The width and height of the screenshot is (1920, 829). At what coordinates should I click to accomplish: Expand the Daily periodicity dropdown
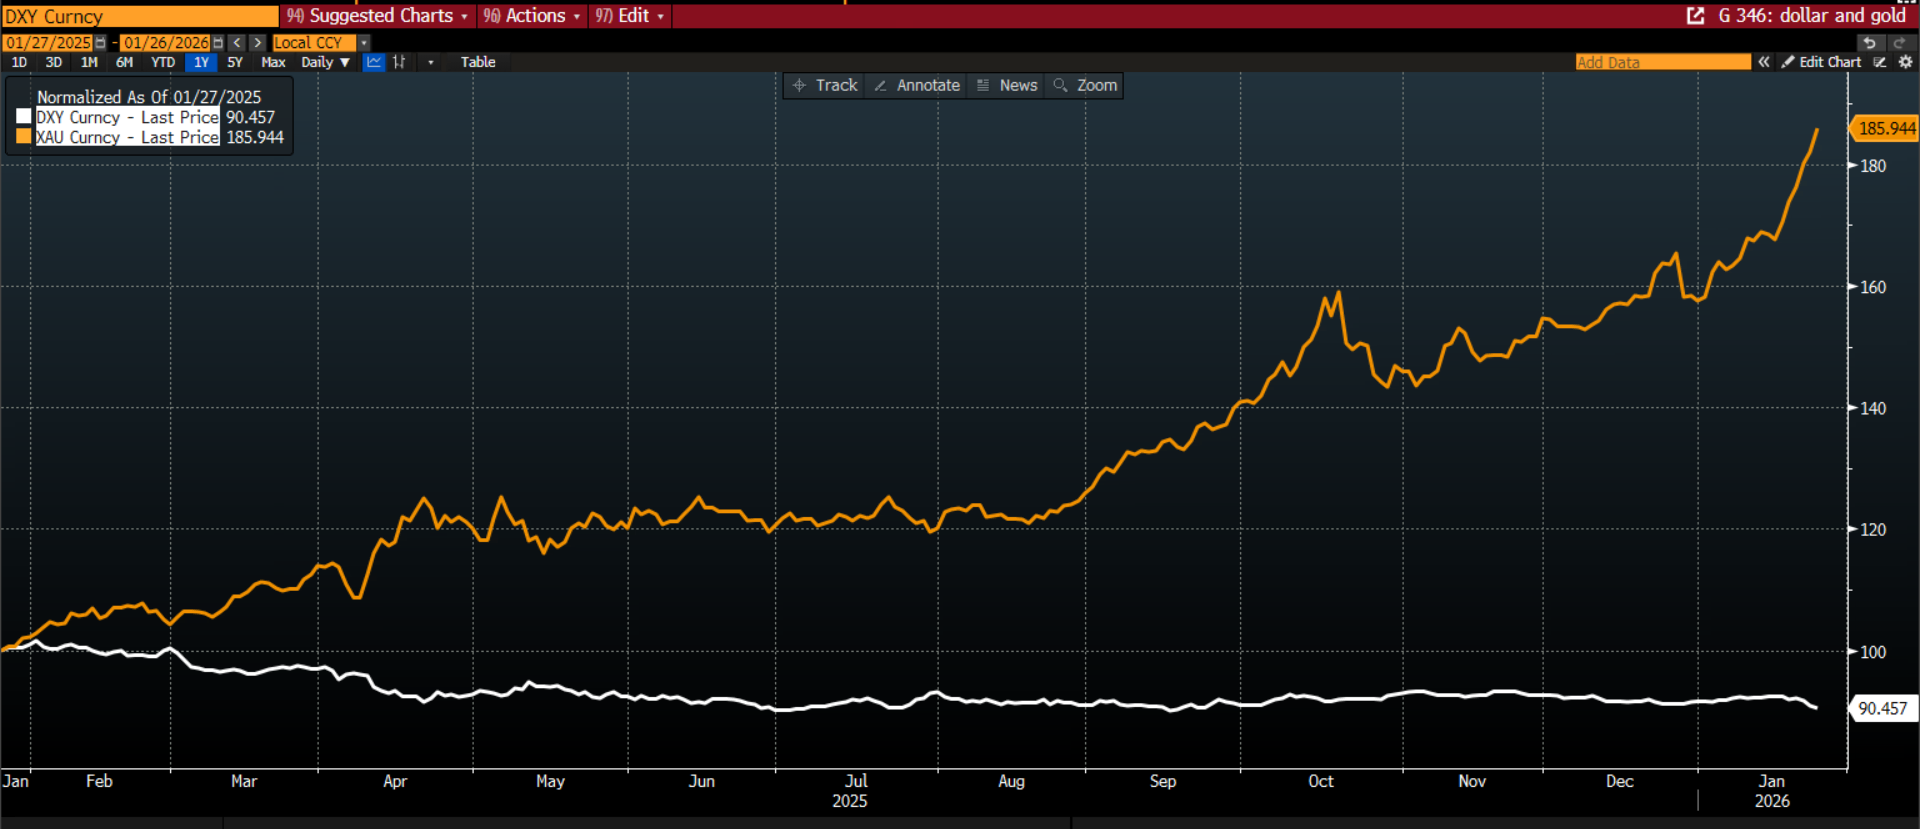pyautogui.click(x=325, y=62)
